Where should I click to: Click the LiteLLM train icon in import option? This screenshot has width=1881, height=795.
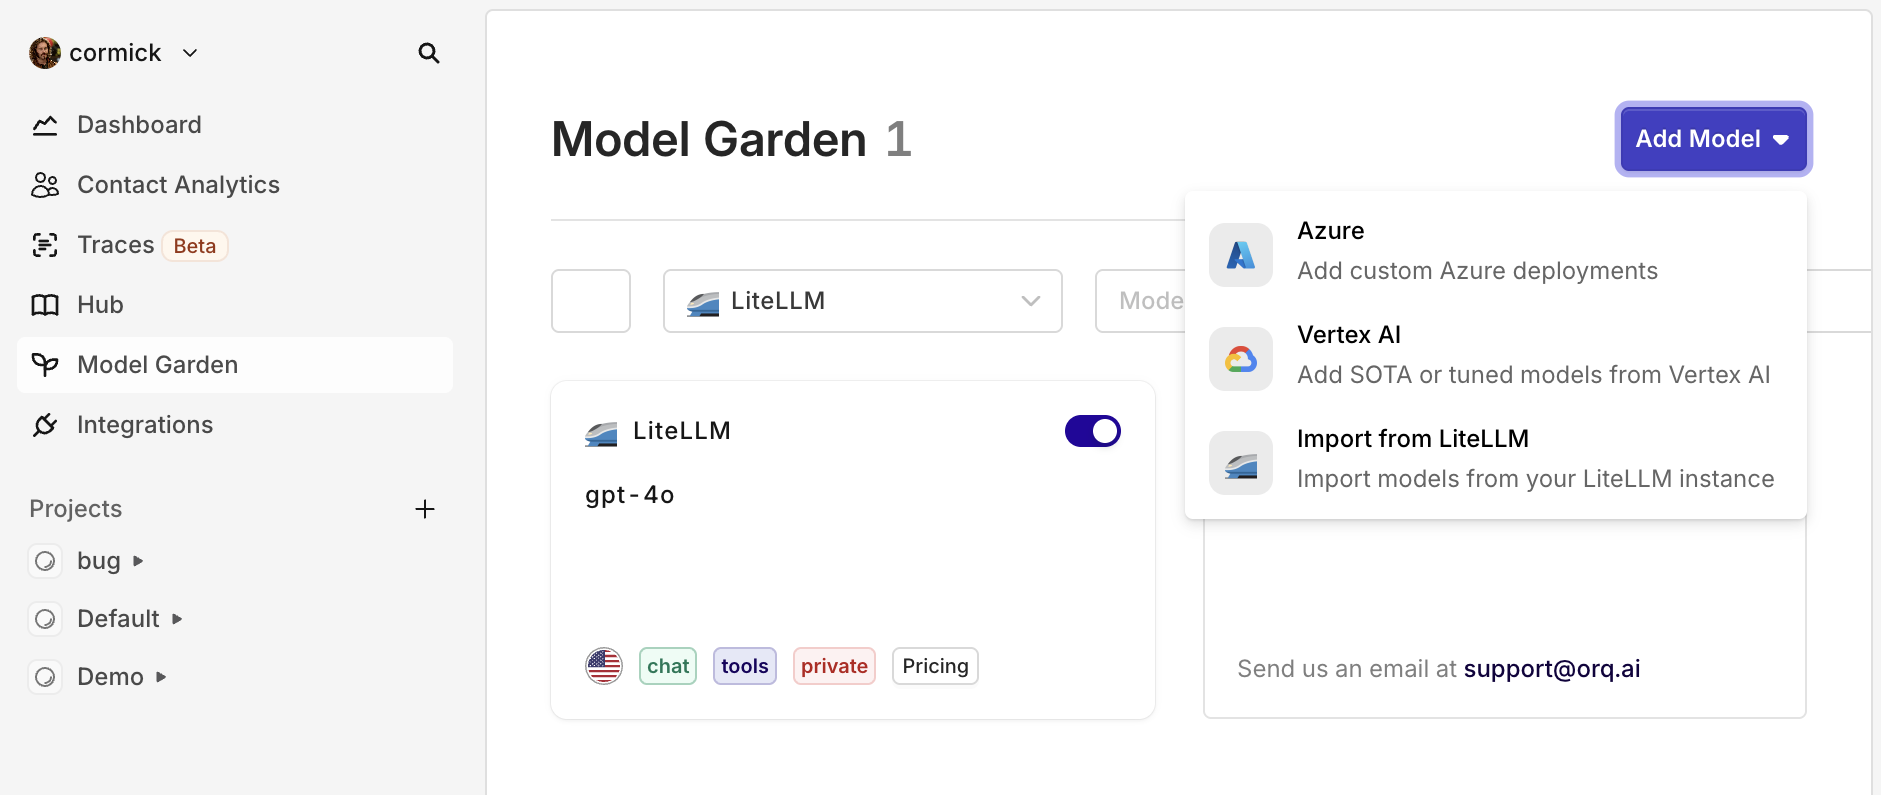tap(1241, 463)
